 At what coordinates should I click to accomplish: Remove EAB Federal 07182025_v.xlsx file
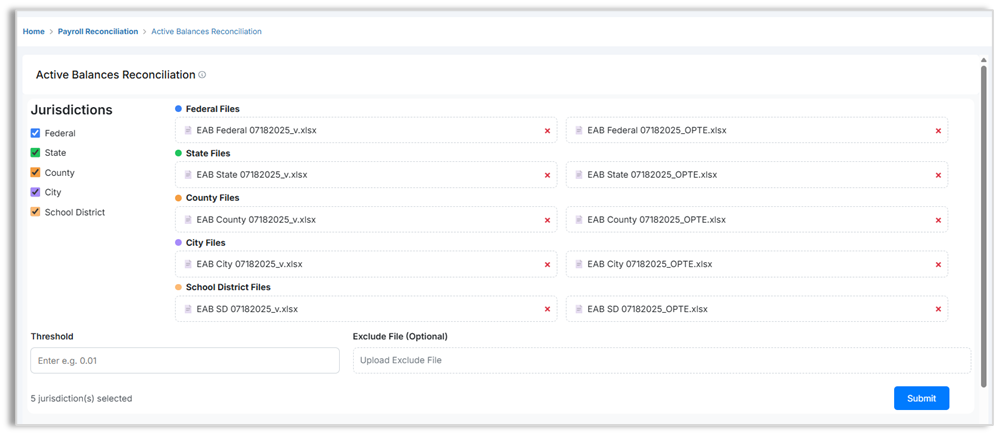coord(547,130)
